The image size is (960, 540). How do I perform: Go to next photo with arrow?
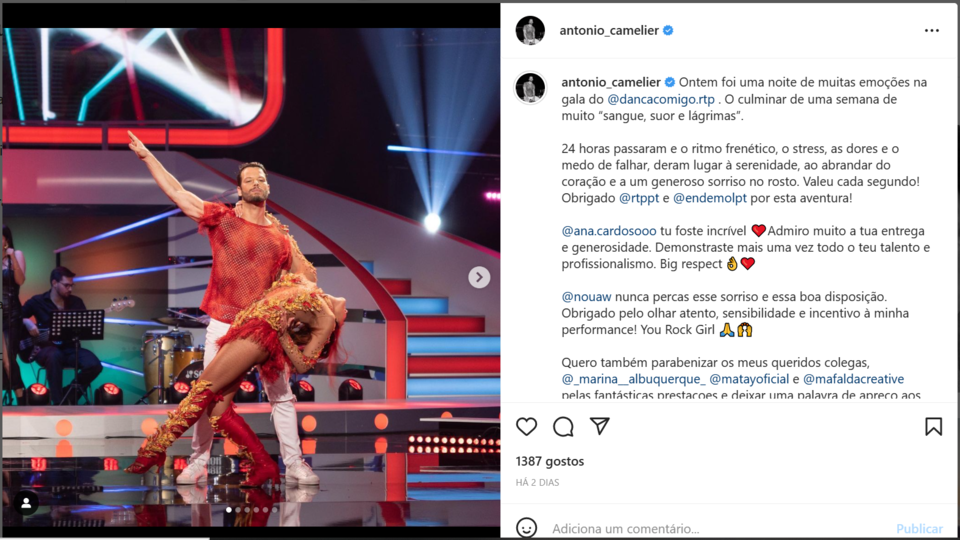click(479, 277)
